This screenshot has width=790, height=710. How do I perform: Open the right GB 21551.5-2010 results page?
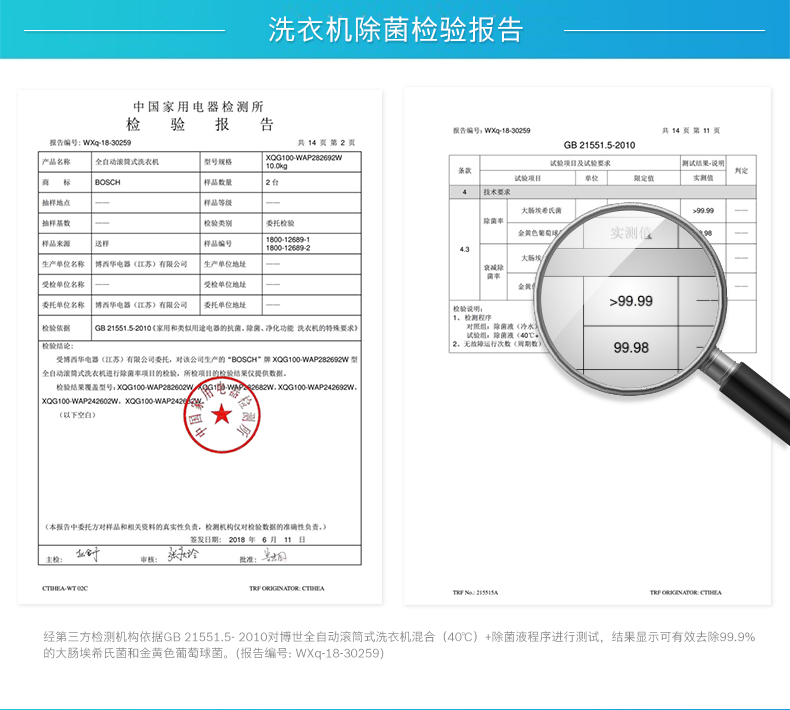[x=587, y=346]
